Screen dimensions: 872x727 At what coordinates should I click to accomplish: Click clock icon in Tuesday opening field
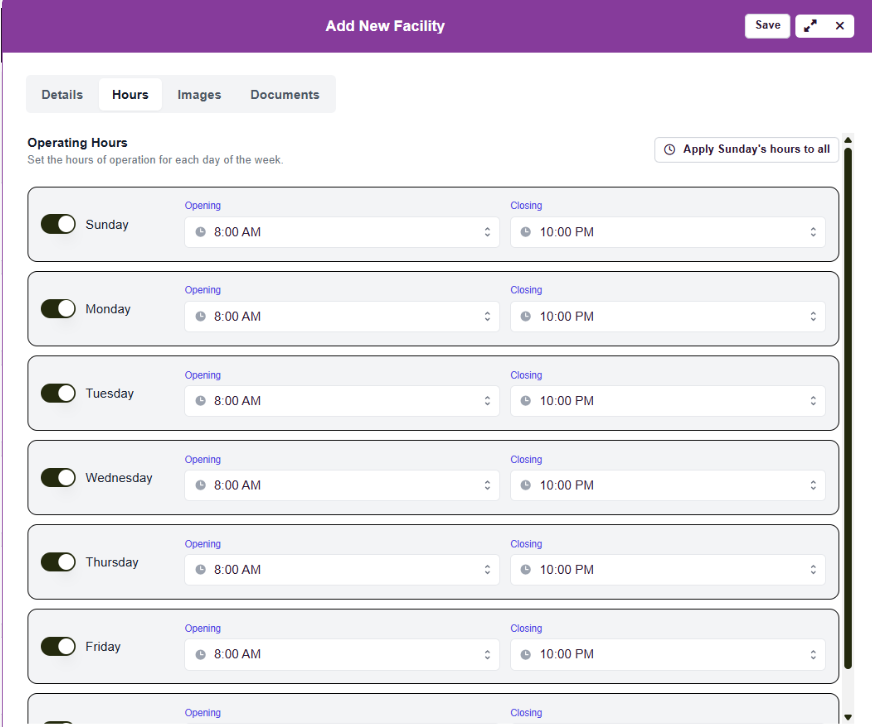[200, 401]
